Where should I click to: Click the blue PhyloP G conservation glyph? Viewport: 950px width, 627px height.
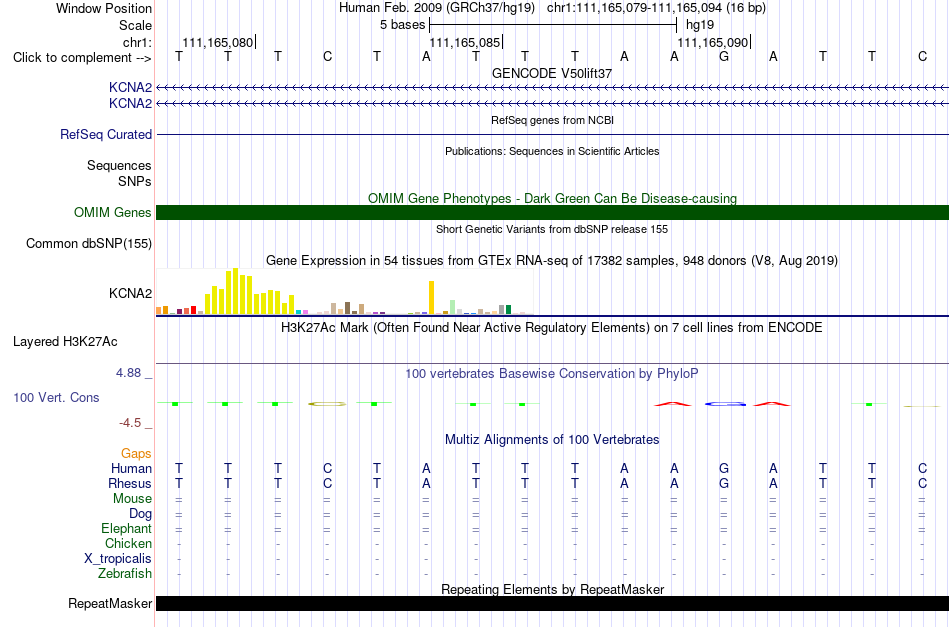point(726,403)
